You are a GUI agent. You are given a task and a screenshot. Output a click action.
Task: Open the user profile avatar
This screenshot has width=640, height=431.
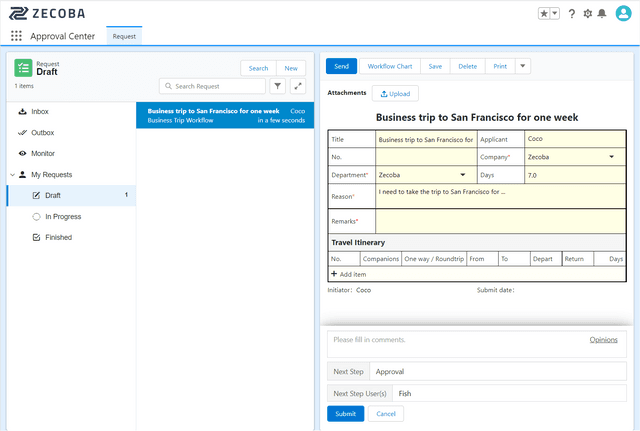[x=624, y=14]
